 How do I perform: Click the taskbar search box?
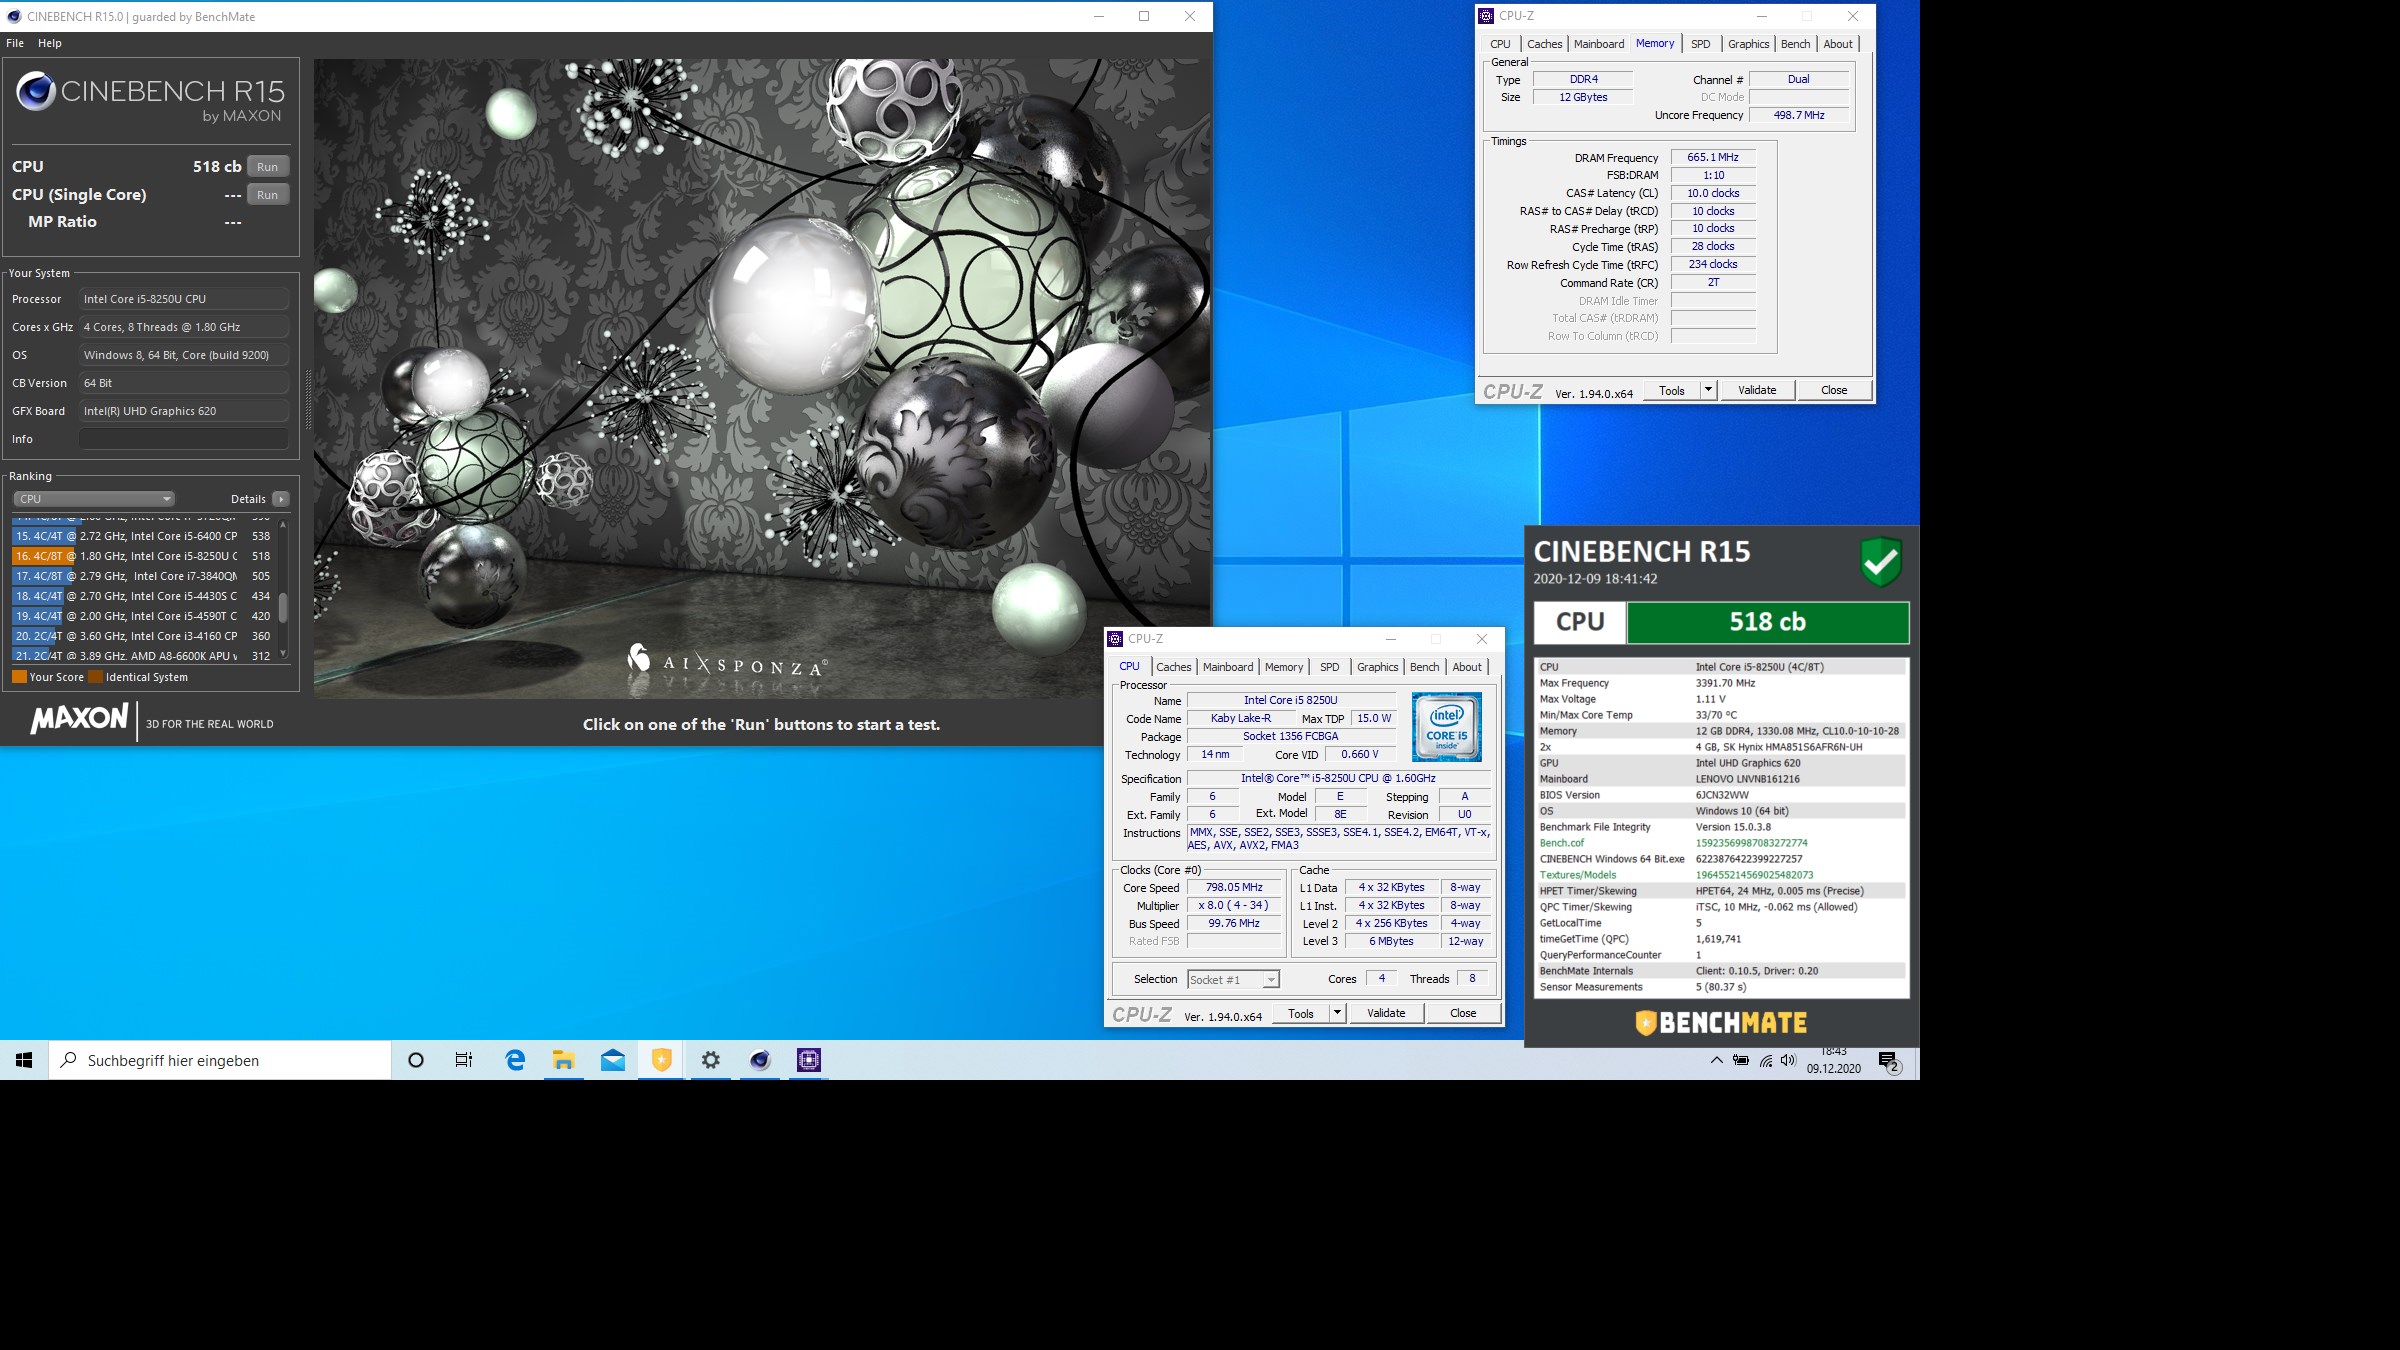click(220, 1060)
